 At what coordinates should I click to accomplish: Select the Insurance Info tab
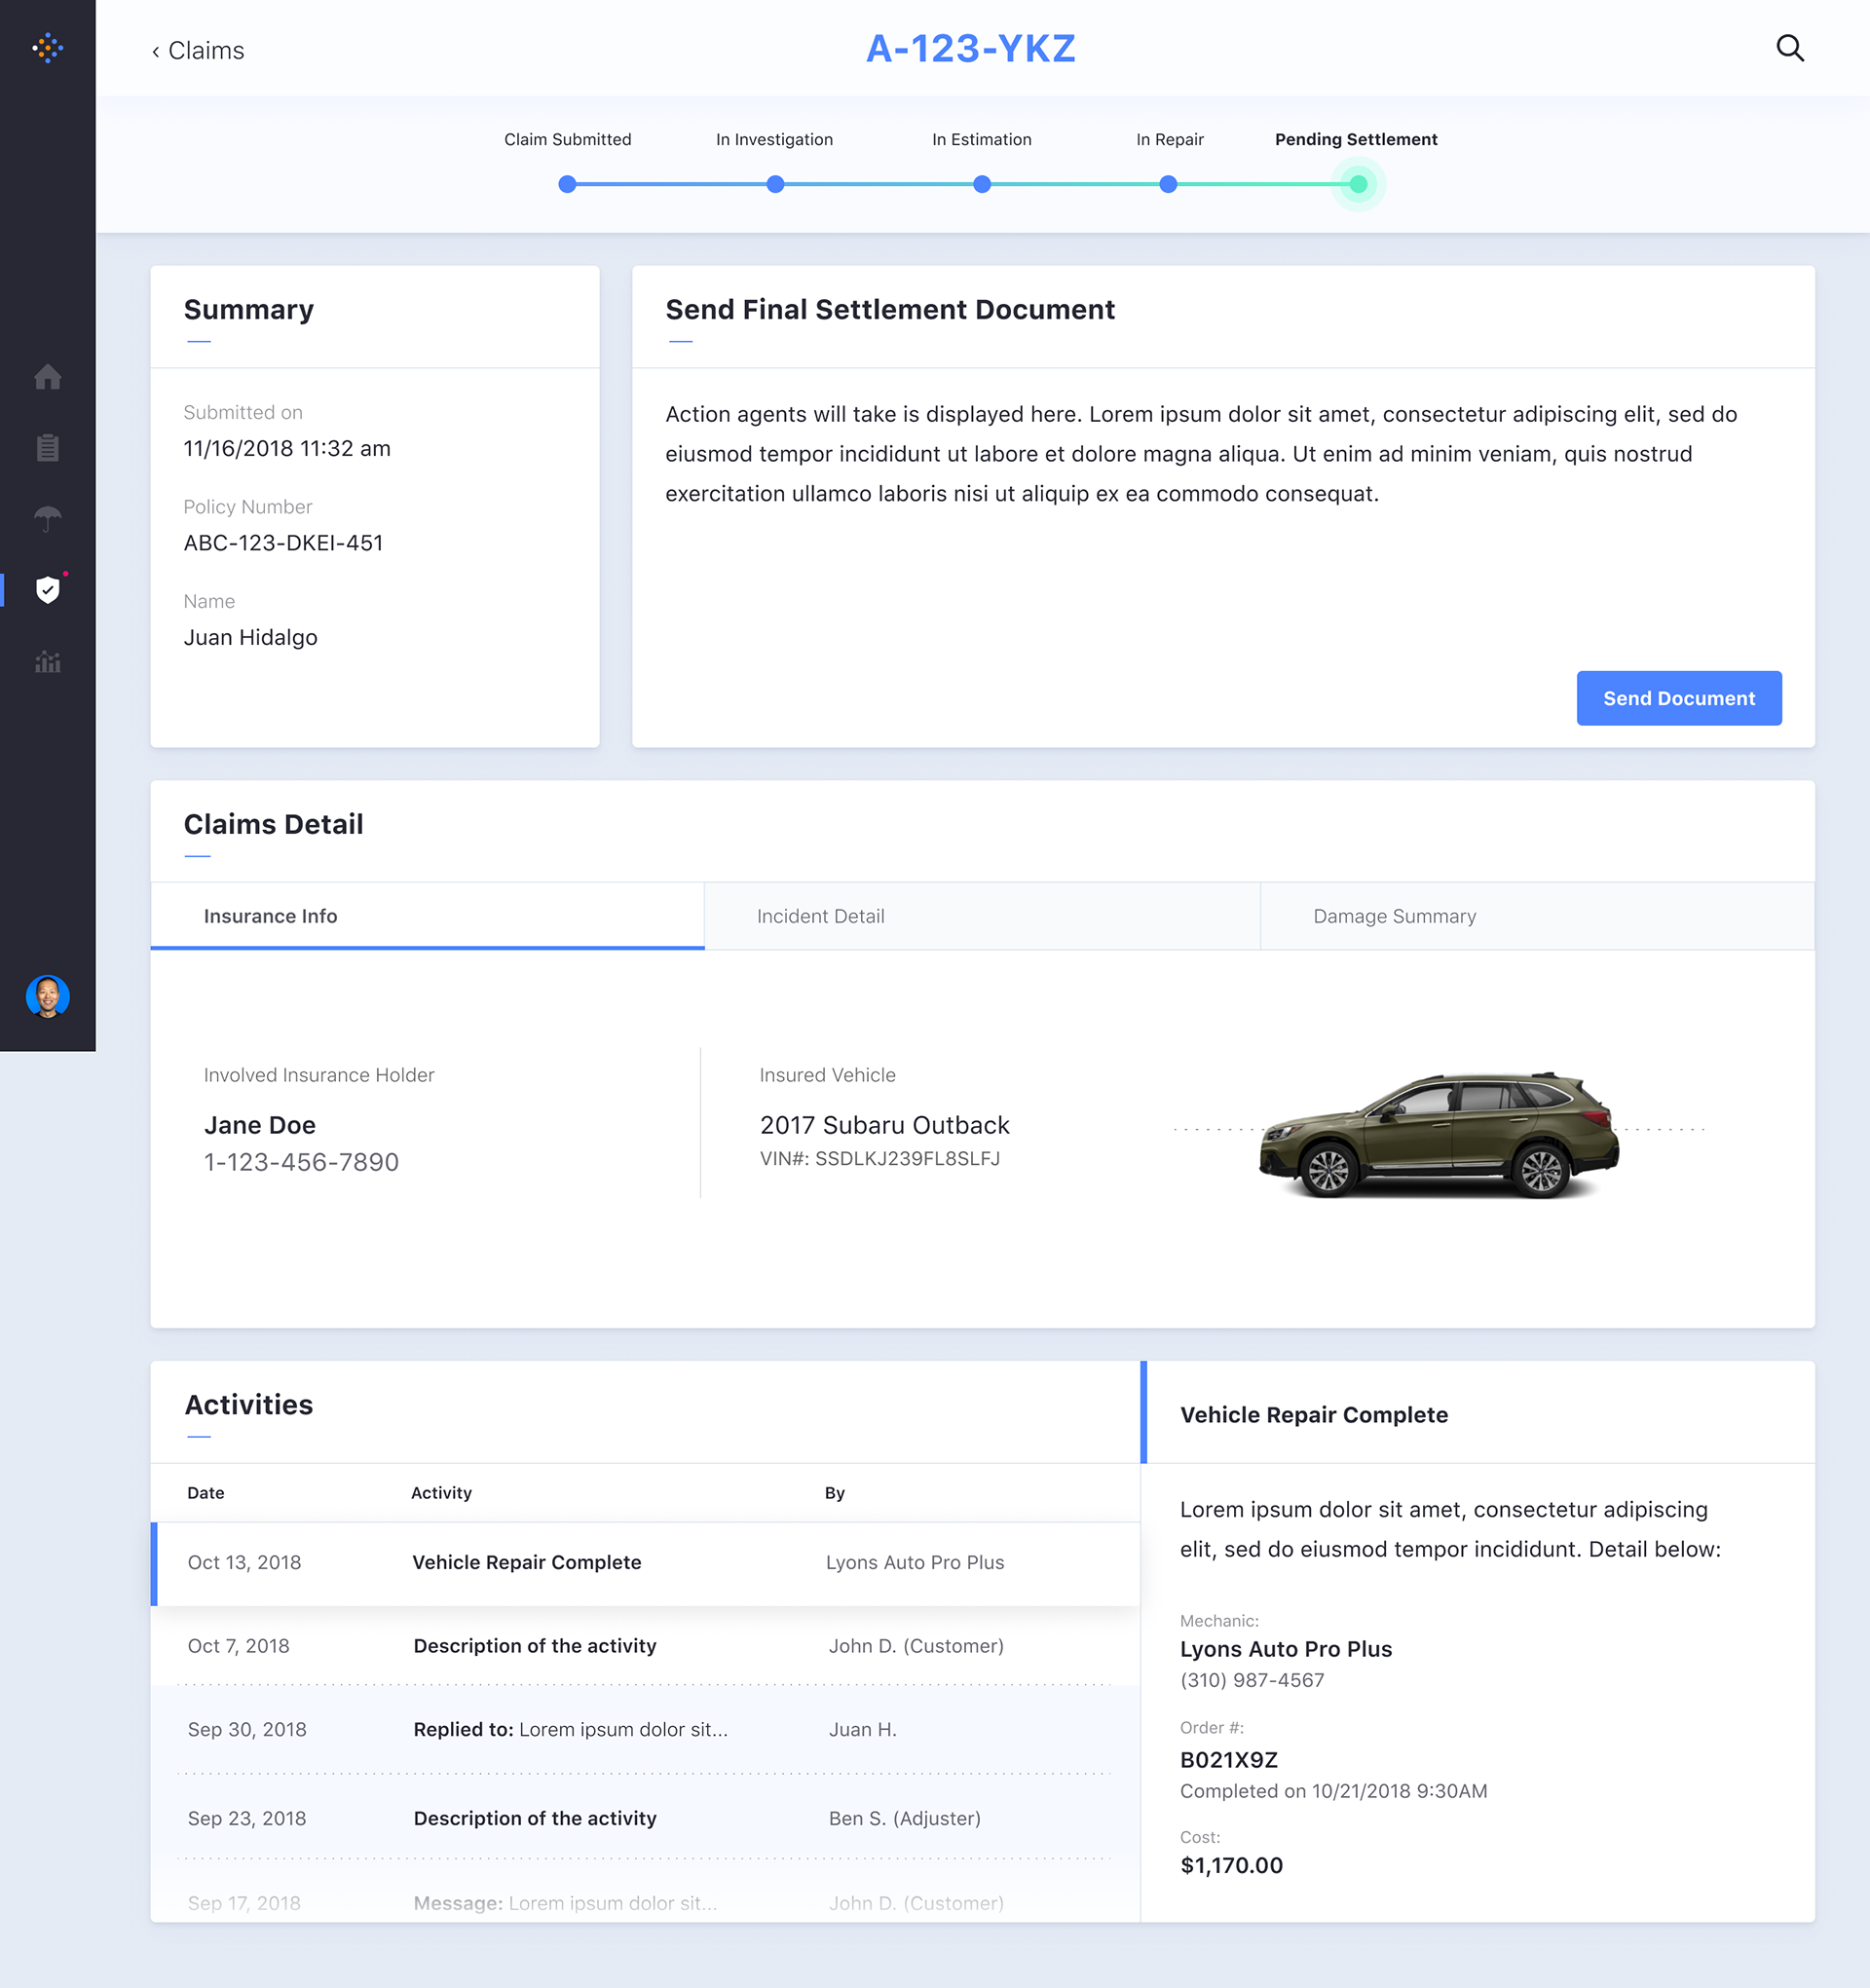point(270,916)
